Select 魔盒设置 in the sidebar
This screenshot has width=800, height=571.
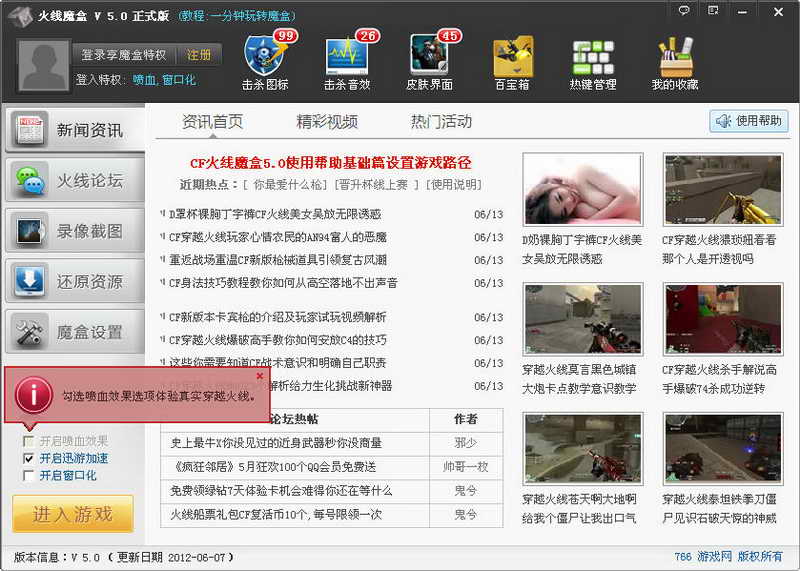click(74, 332)
